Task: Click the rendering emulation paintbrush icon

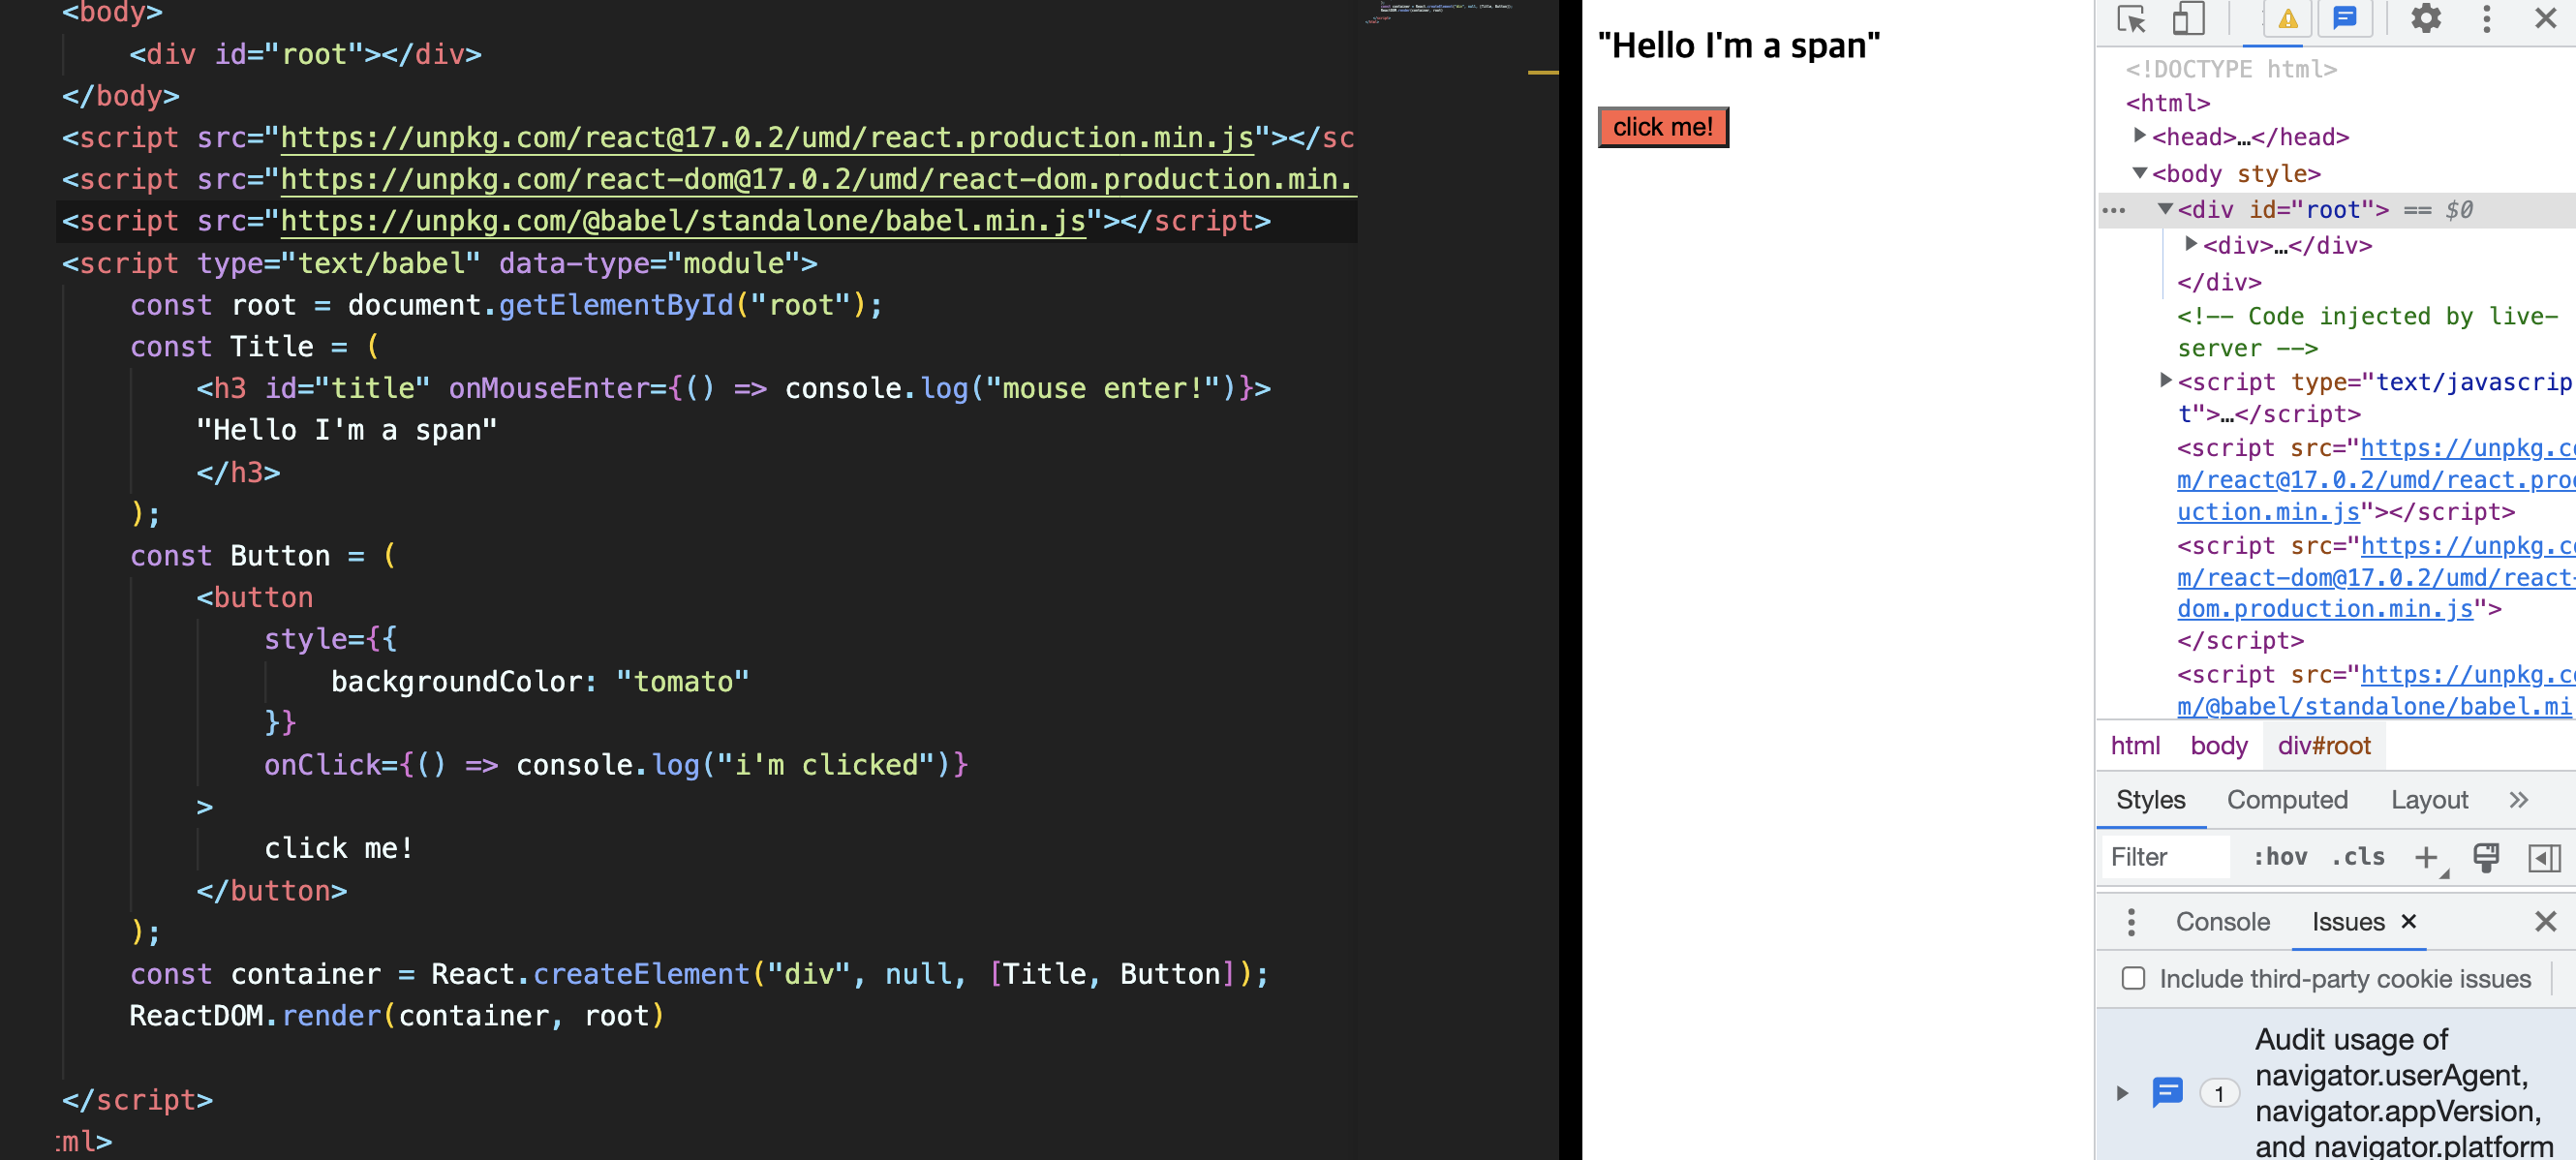Action: point(2486,857)
